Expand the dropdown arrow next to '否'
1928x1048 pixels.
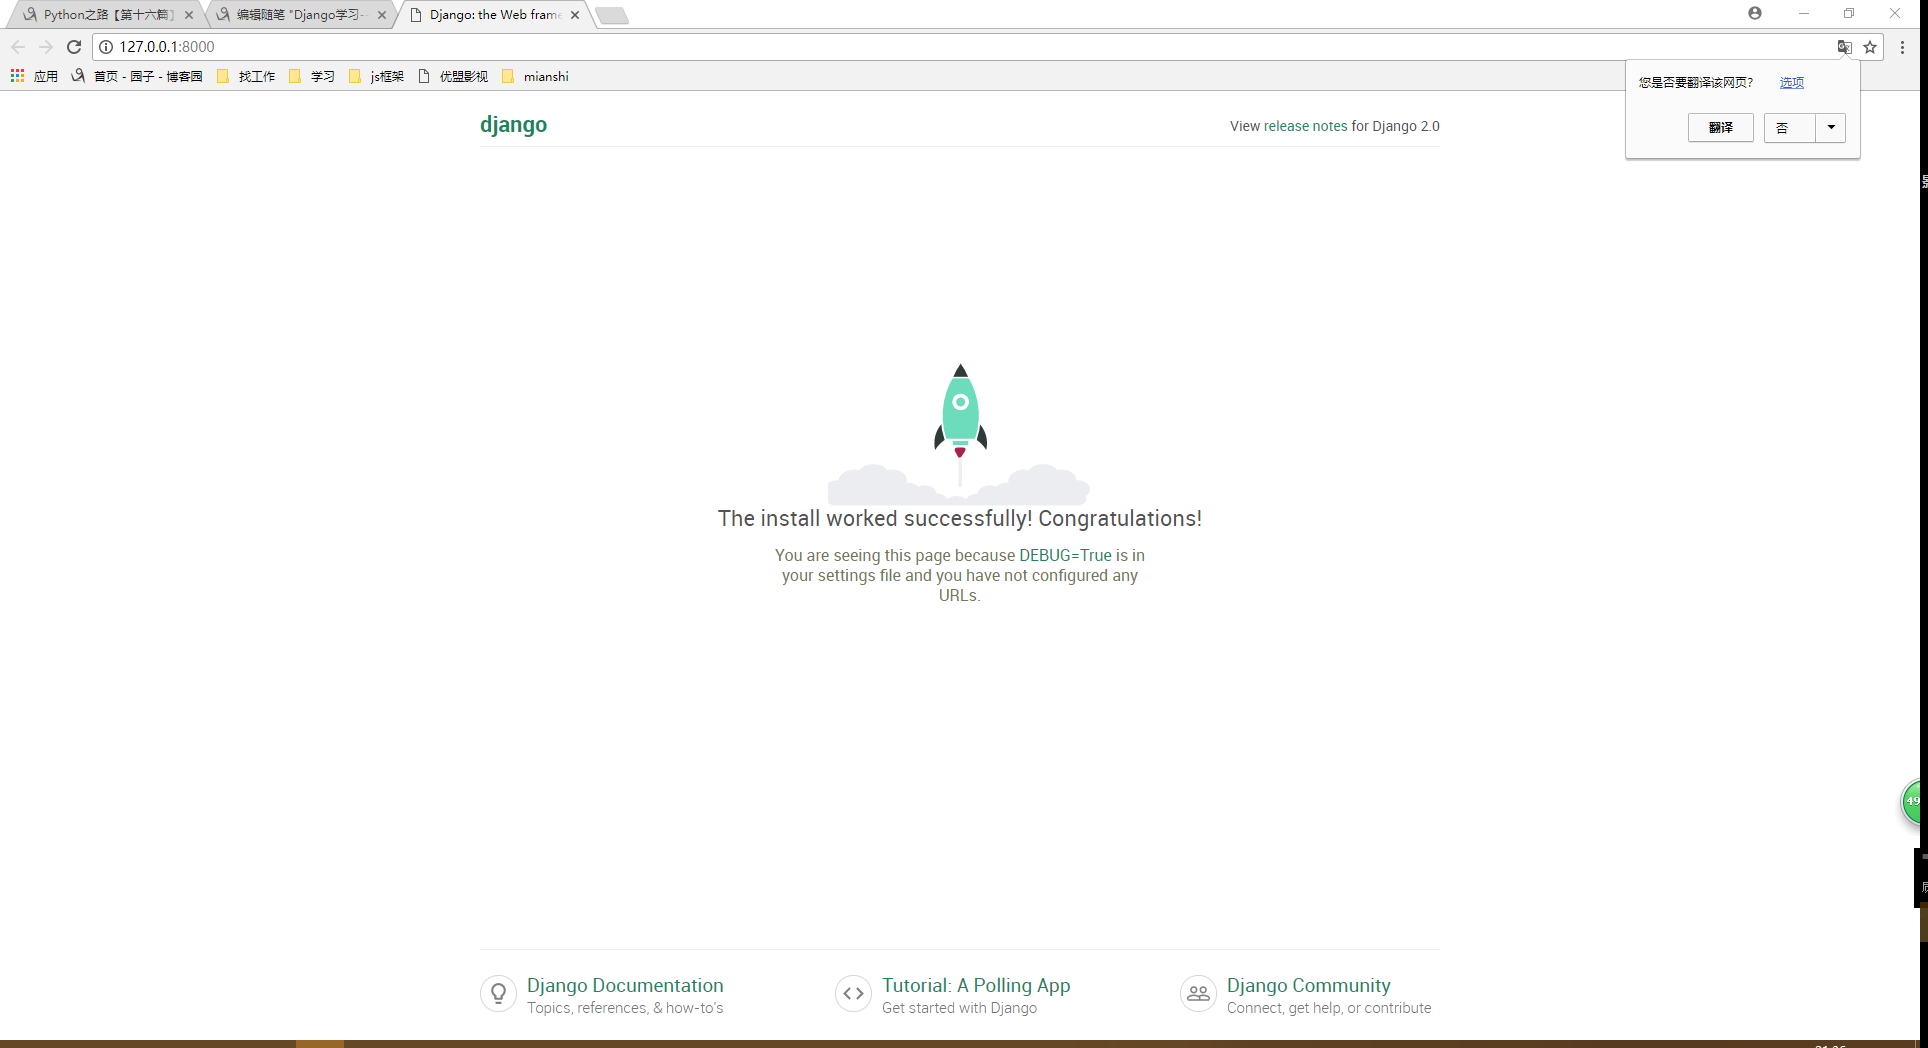click(x=1831, y=128)
